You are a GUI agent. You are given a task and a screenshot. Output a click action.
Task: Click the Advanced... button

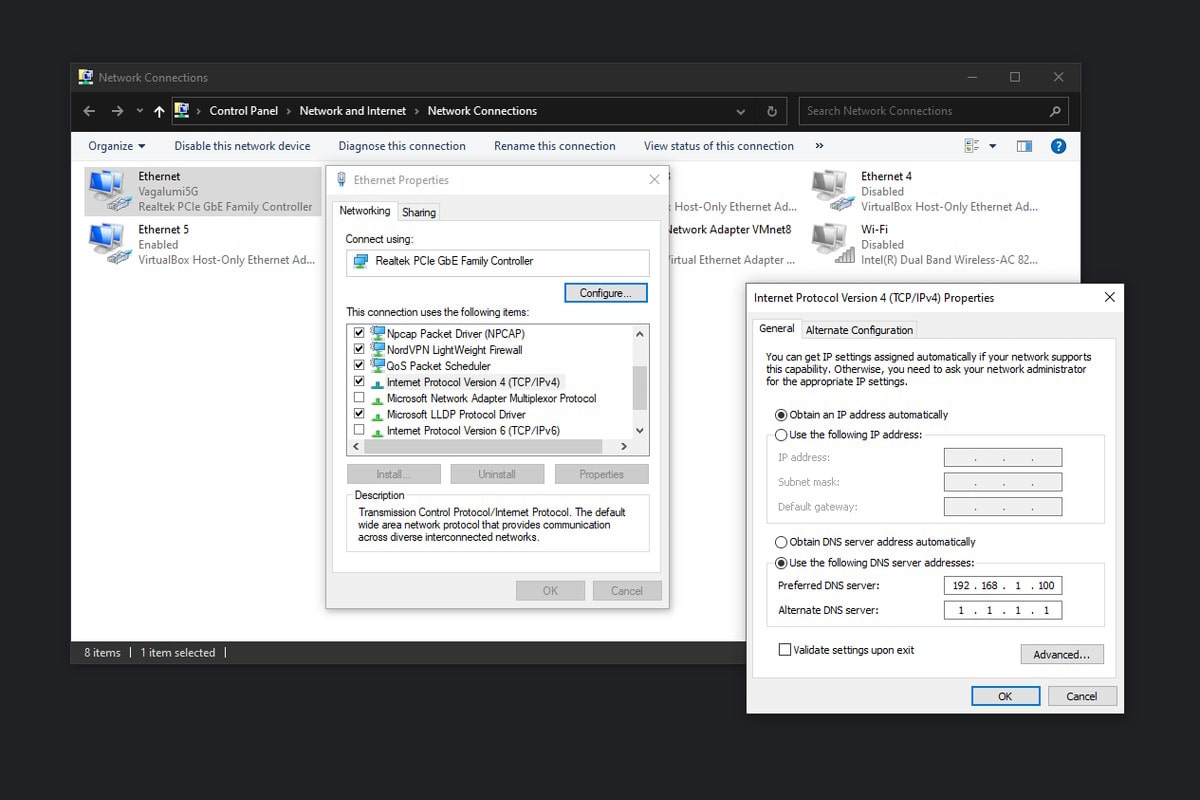1061,655
